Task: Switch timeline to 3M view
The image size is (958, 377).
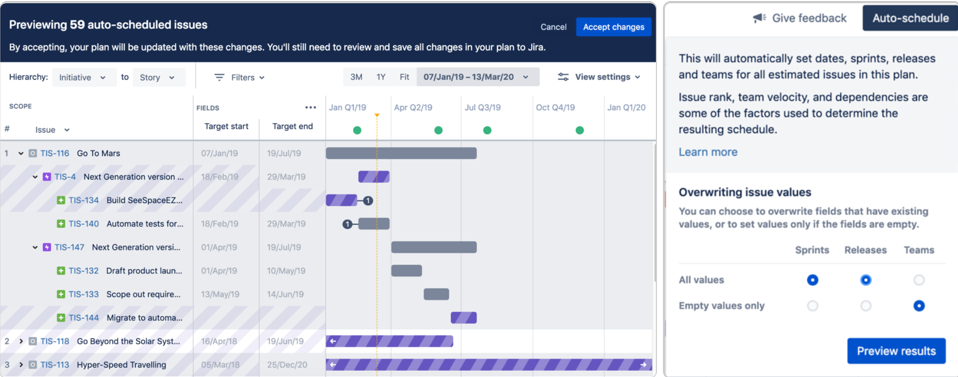Action: (356, 77)
